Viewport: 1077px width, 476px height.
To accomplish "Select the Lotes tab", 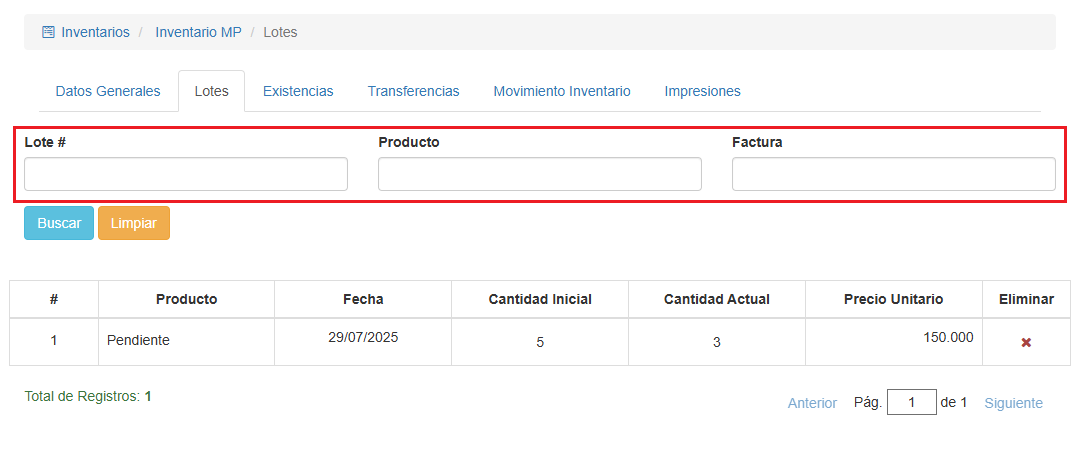I will (211, 91).
